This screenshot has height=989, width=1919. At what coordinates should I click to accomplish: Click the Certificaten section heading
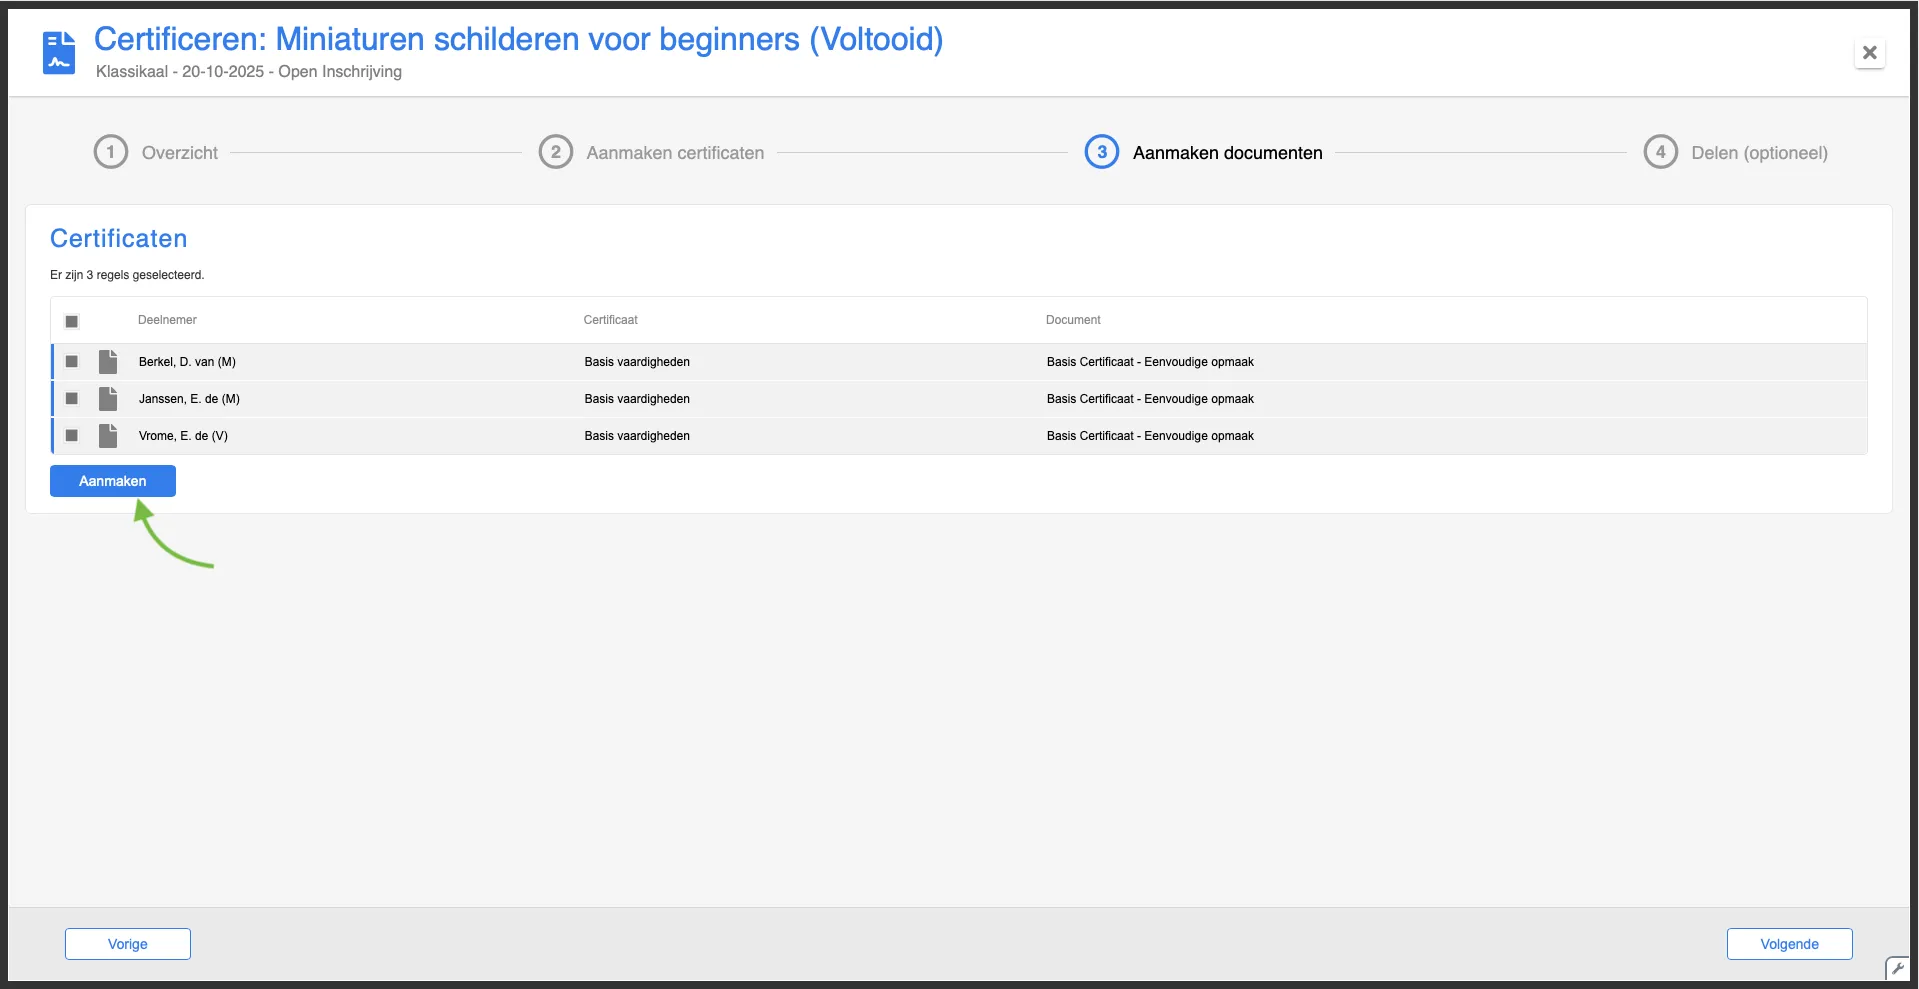[119, 238]
